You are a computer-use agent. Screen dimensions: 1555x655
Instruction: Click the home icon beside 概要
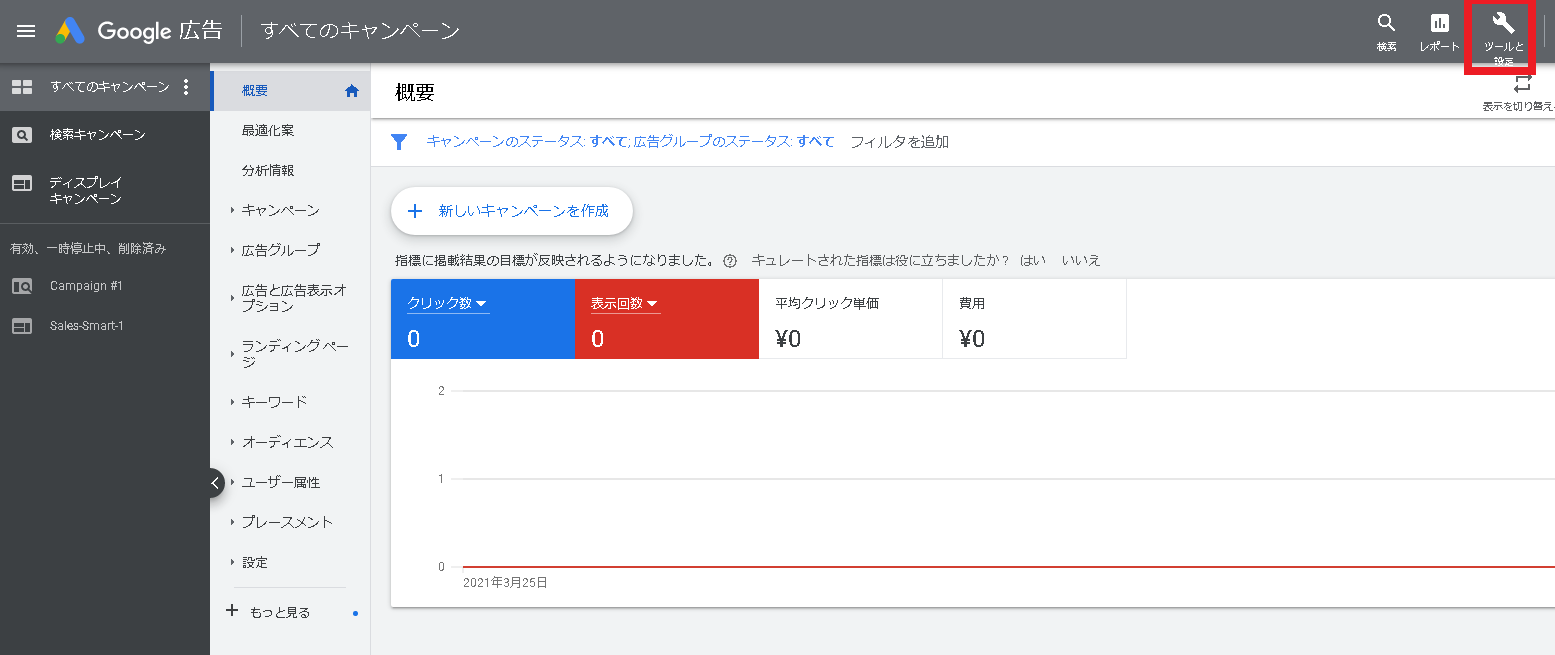click(x=351, y=91)
